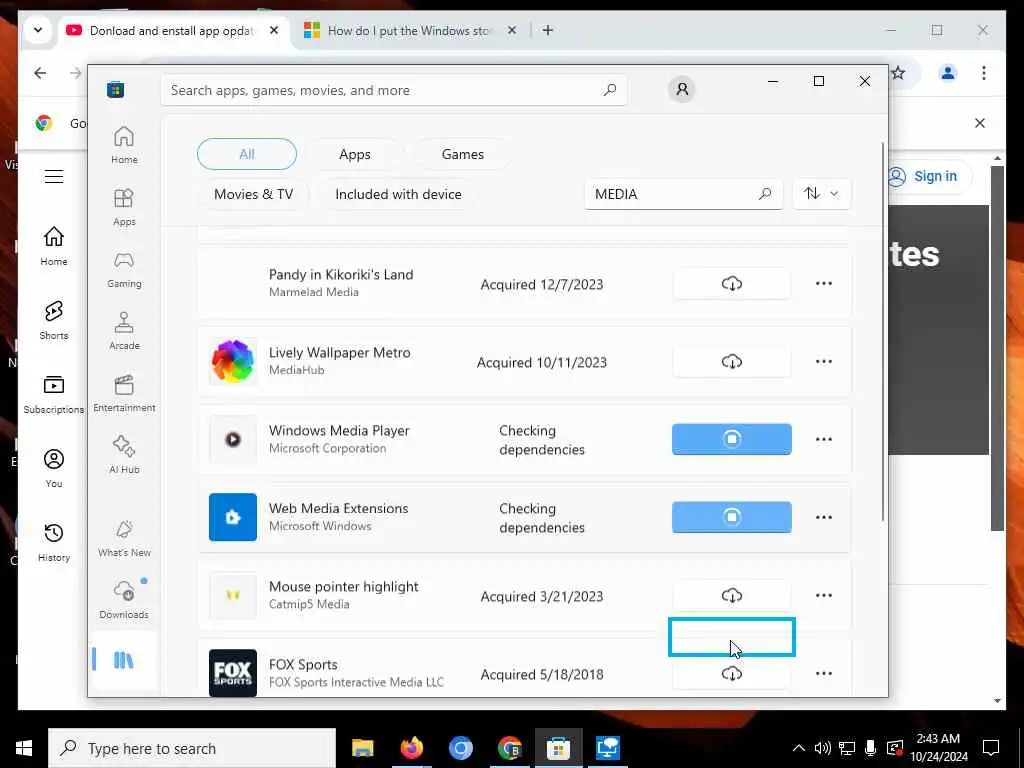Screen dimensions: 1024x768
Task: Open more options for Pandy in Kikoriki's Land
Action: point(824,283)
